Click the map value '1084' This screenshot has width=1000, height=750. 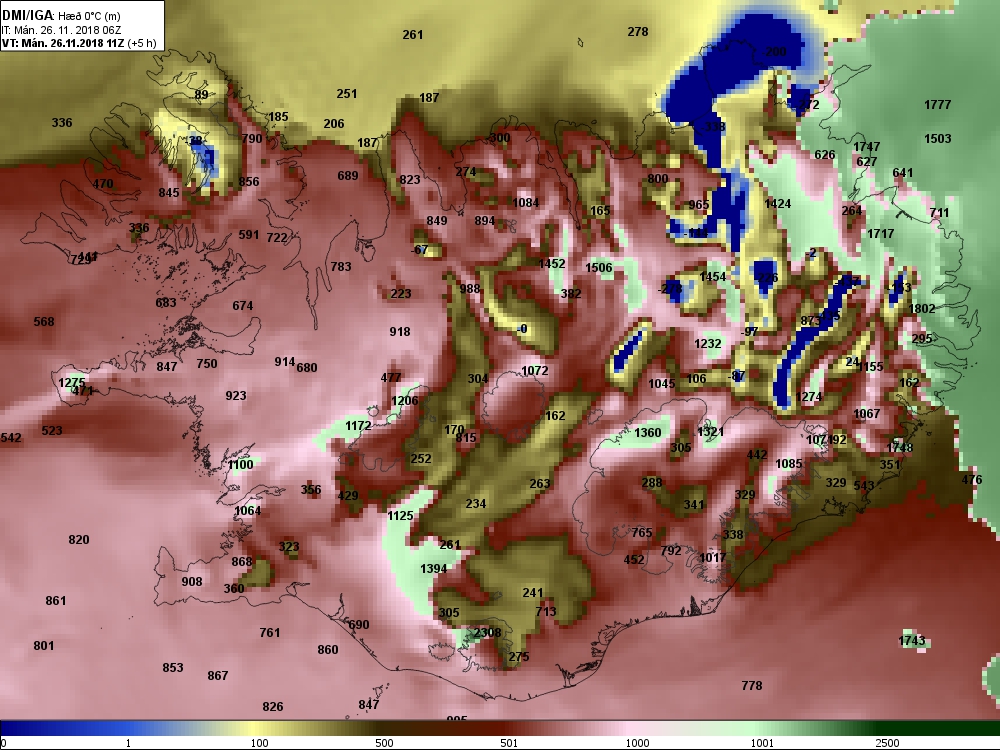[x=526, y=203]
